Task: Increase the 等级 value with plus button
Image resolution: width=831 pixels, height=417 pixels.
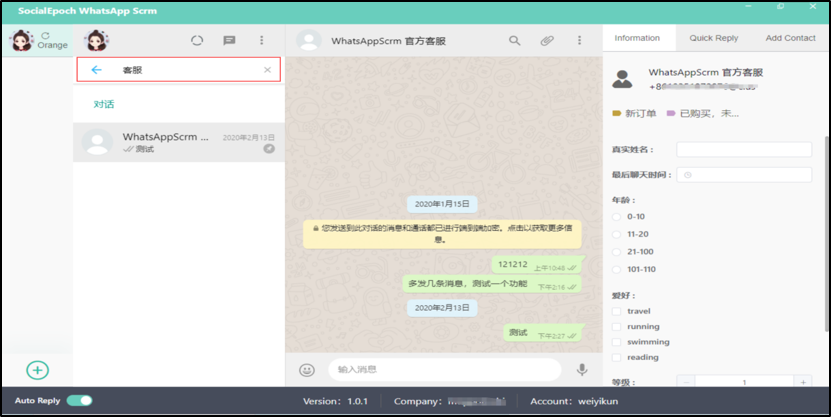Action: (x=803, y=382)
